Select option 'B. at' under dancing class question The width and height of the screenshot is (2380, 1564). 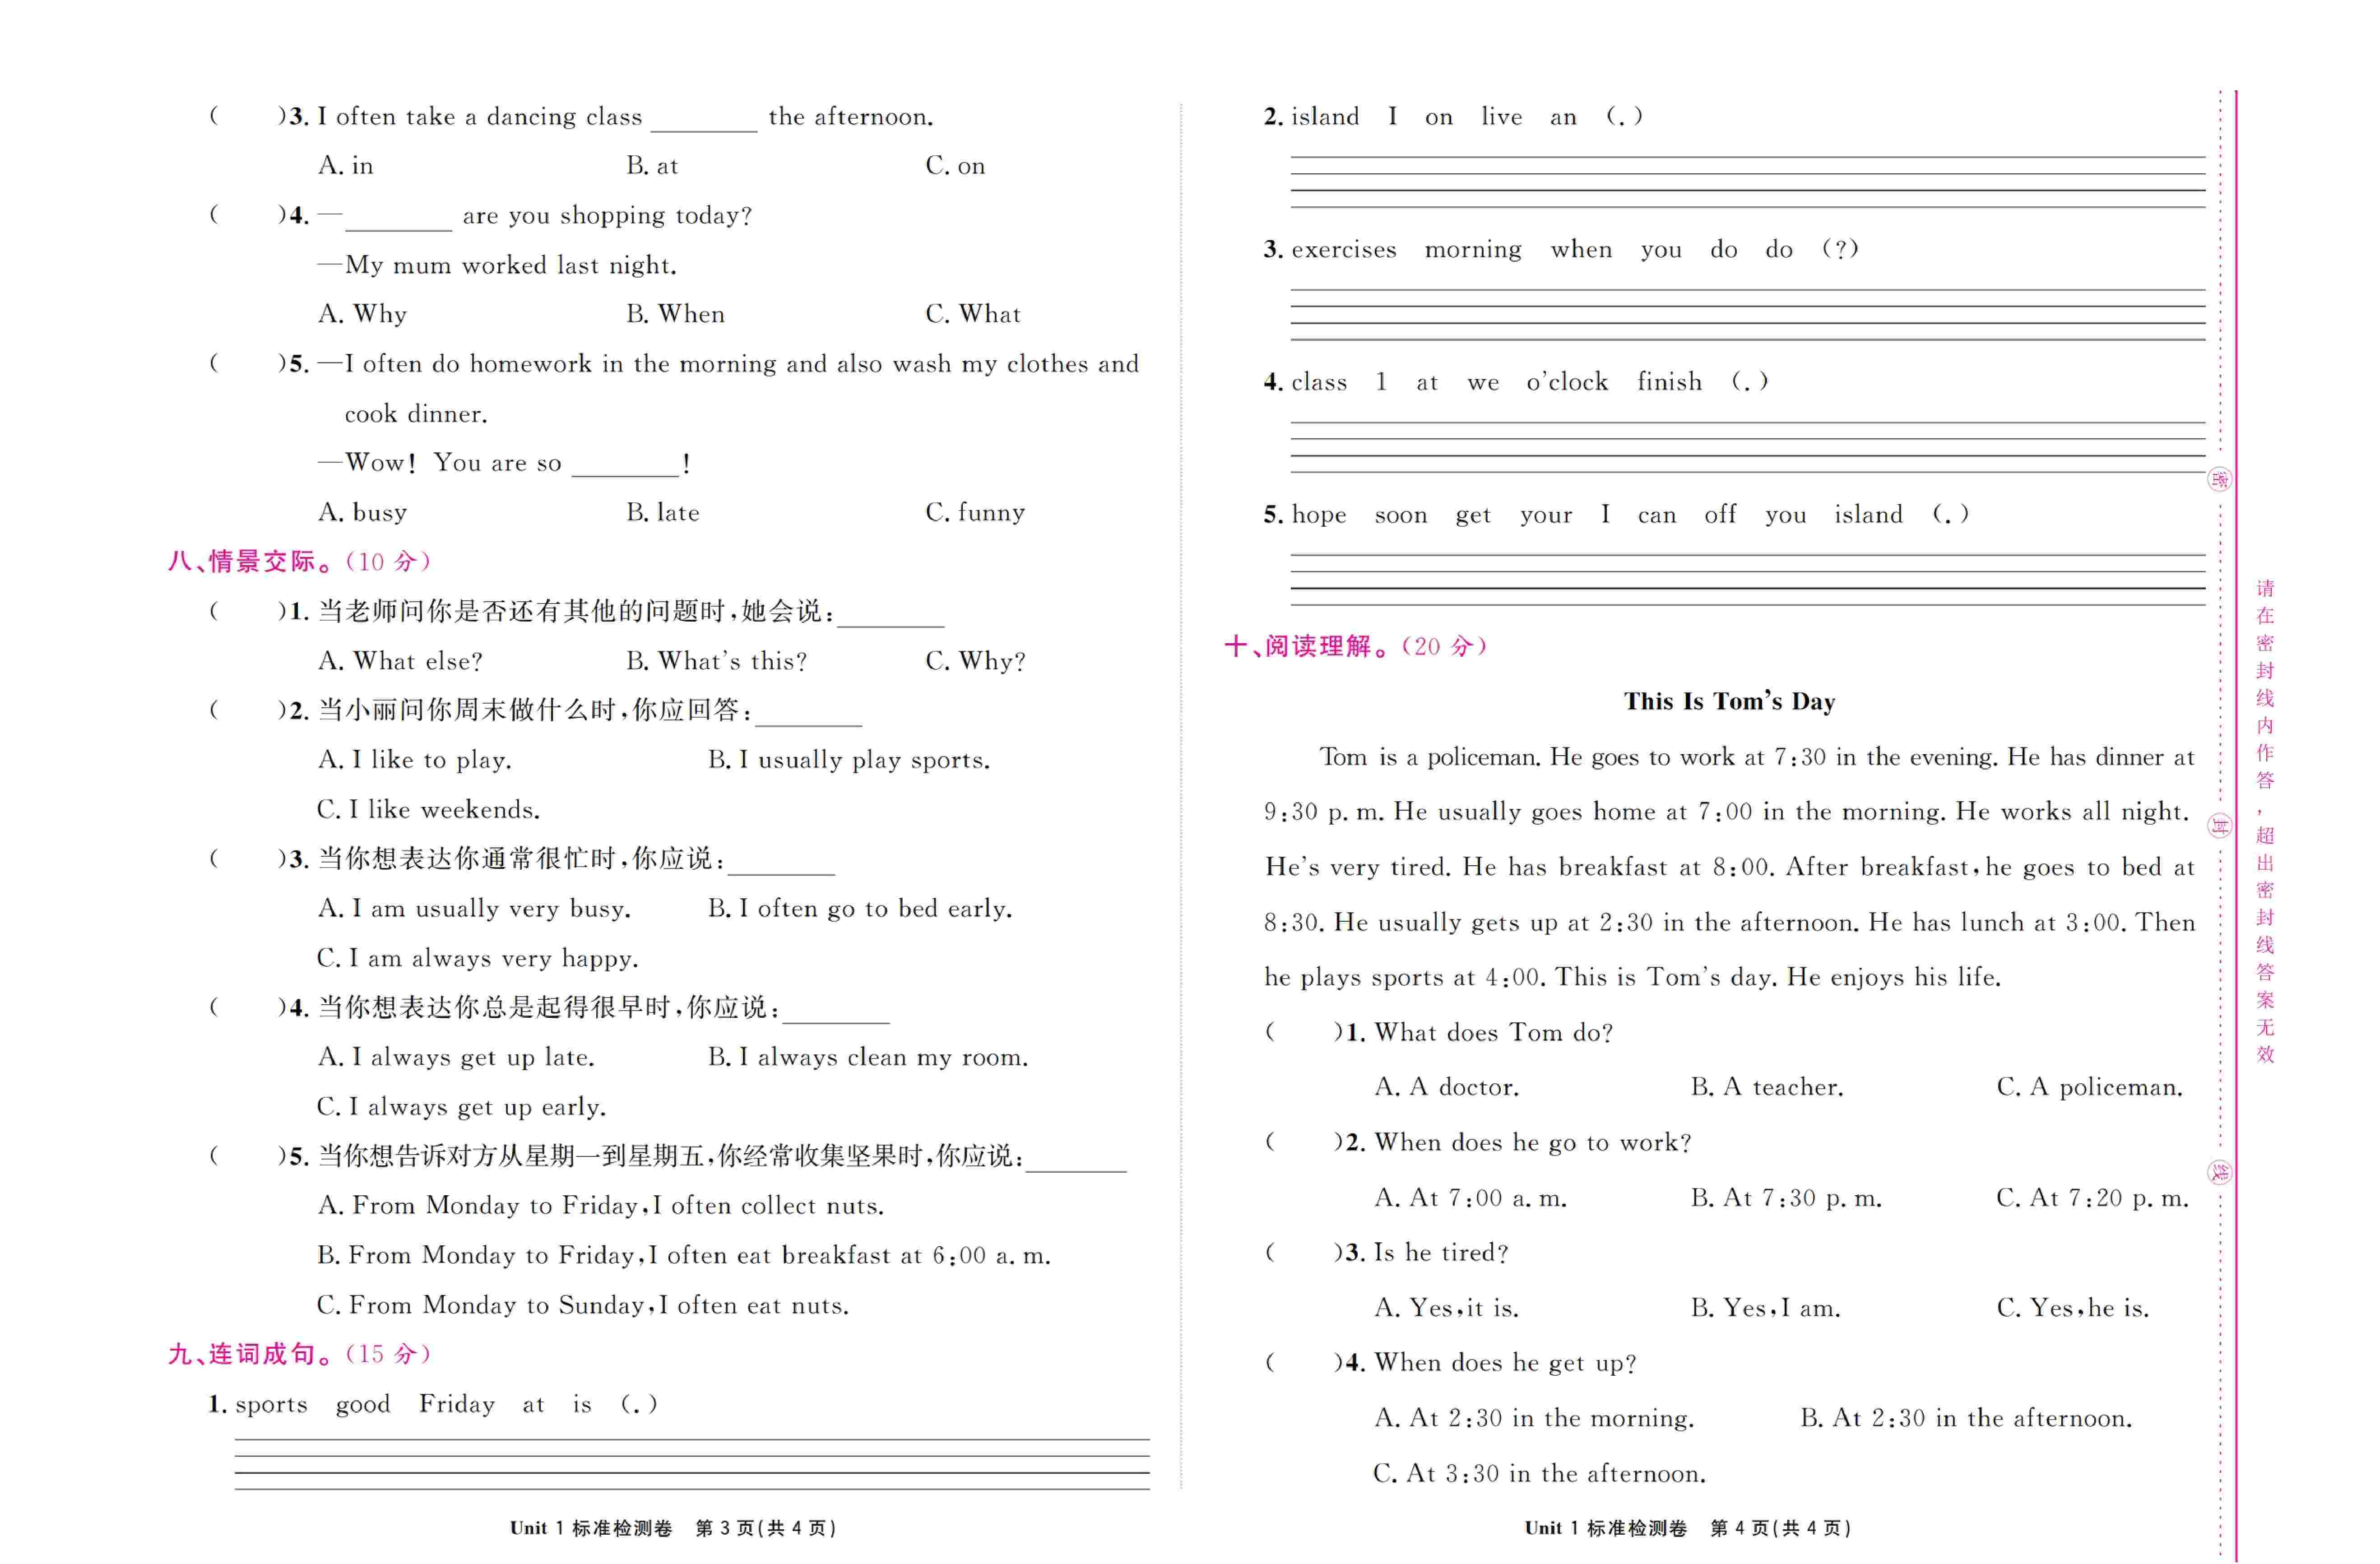click(x=652, y=166)
